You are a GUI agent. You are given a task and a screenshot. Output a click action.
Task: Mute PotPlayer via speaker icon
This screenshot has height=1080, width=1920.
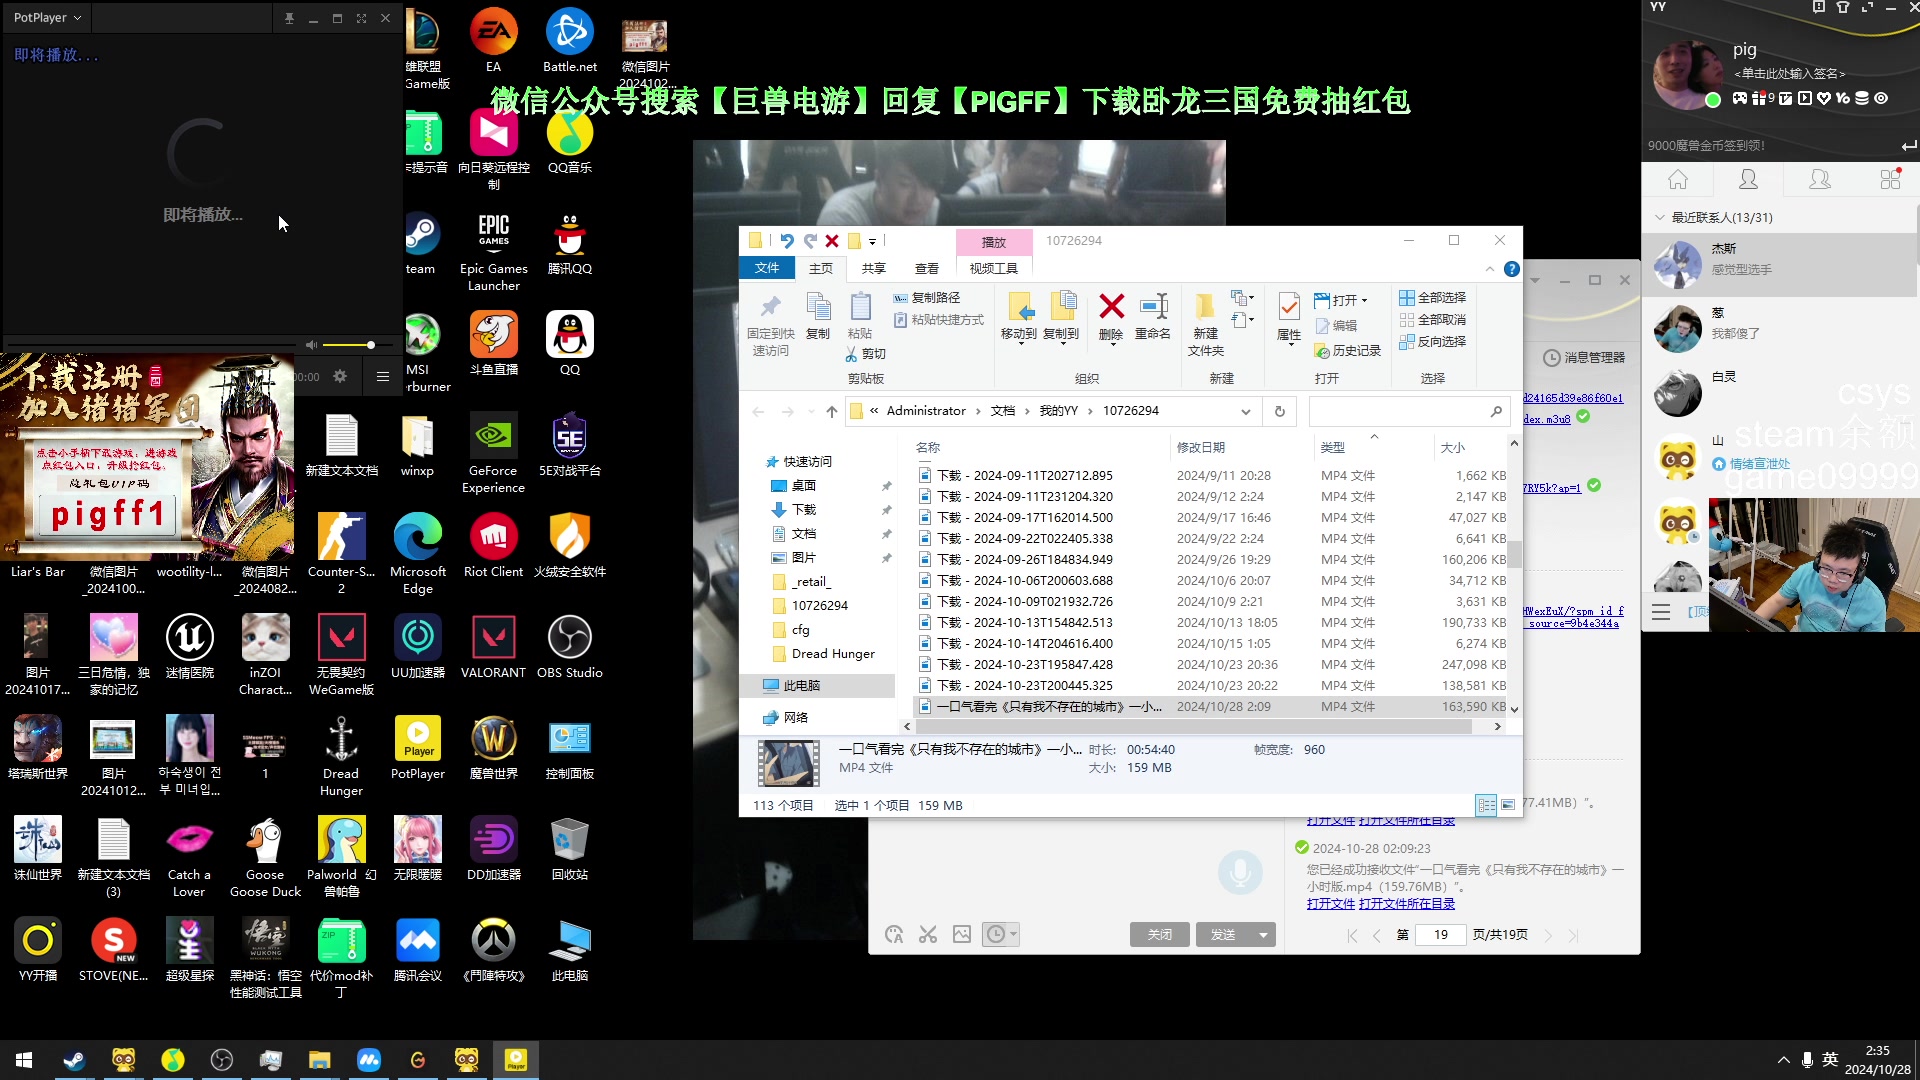311,345
